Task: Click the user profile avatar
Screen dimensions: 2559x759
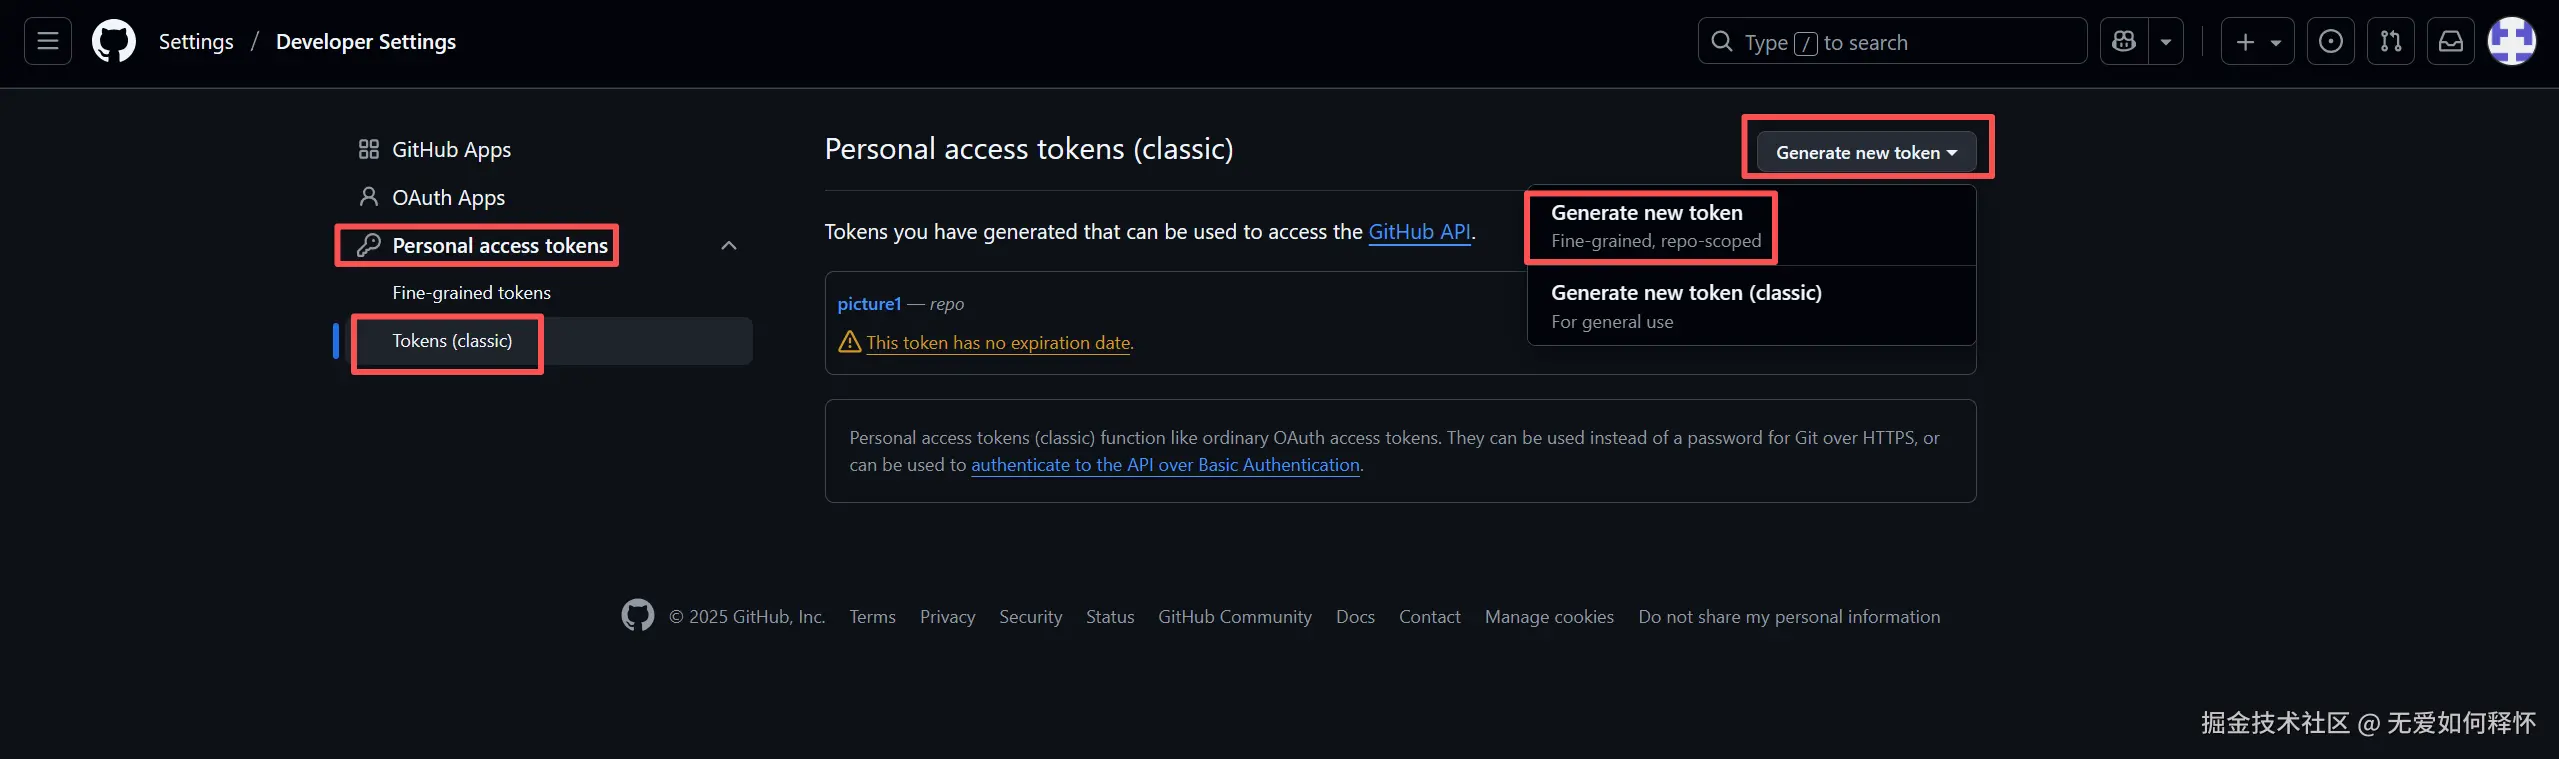Action: 2511,42
